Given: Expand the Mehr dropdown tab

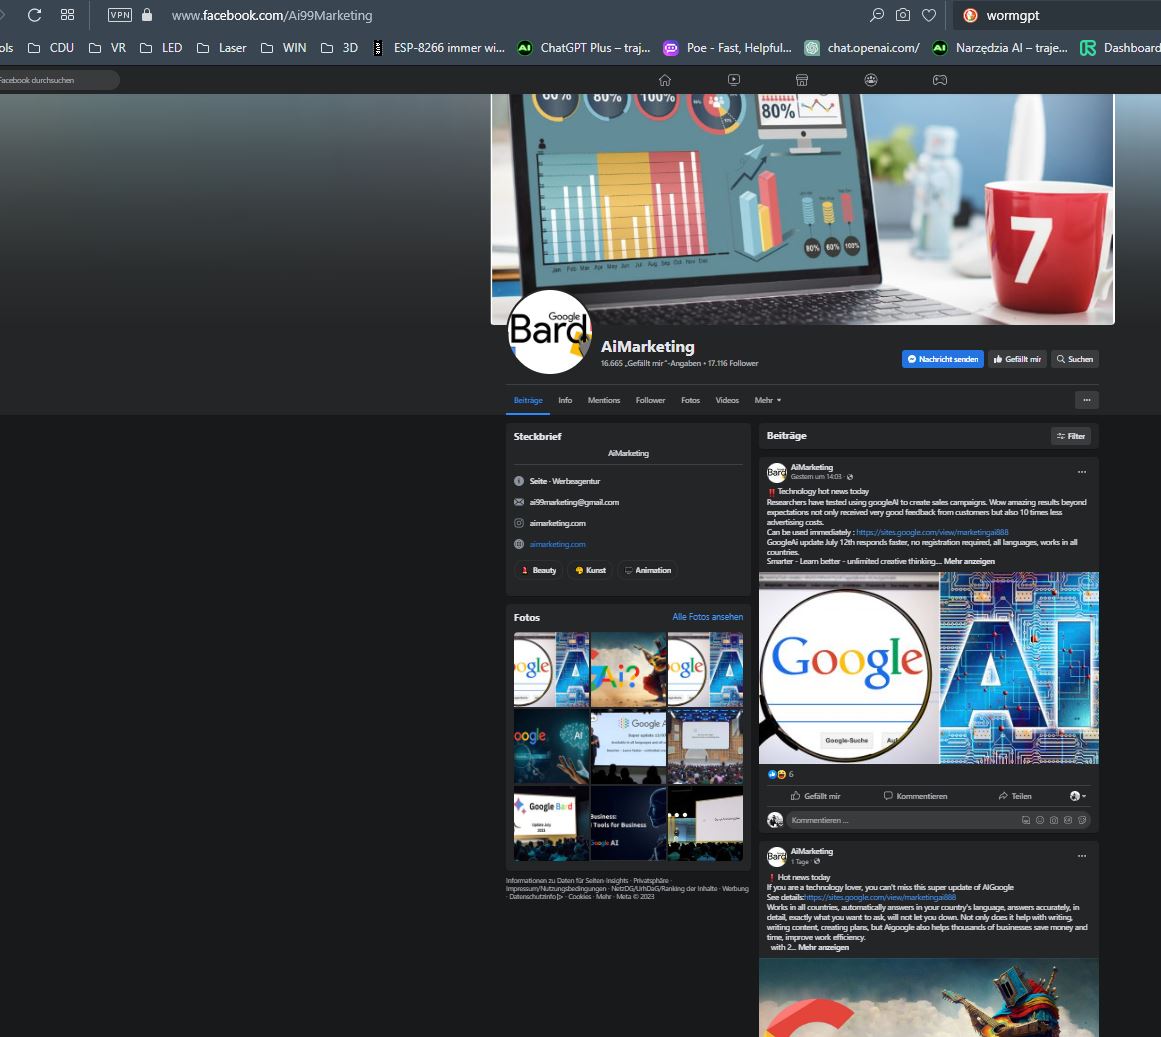Looking at the screenshot, I should [x=768, y=400].
